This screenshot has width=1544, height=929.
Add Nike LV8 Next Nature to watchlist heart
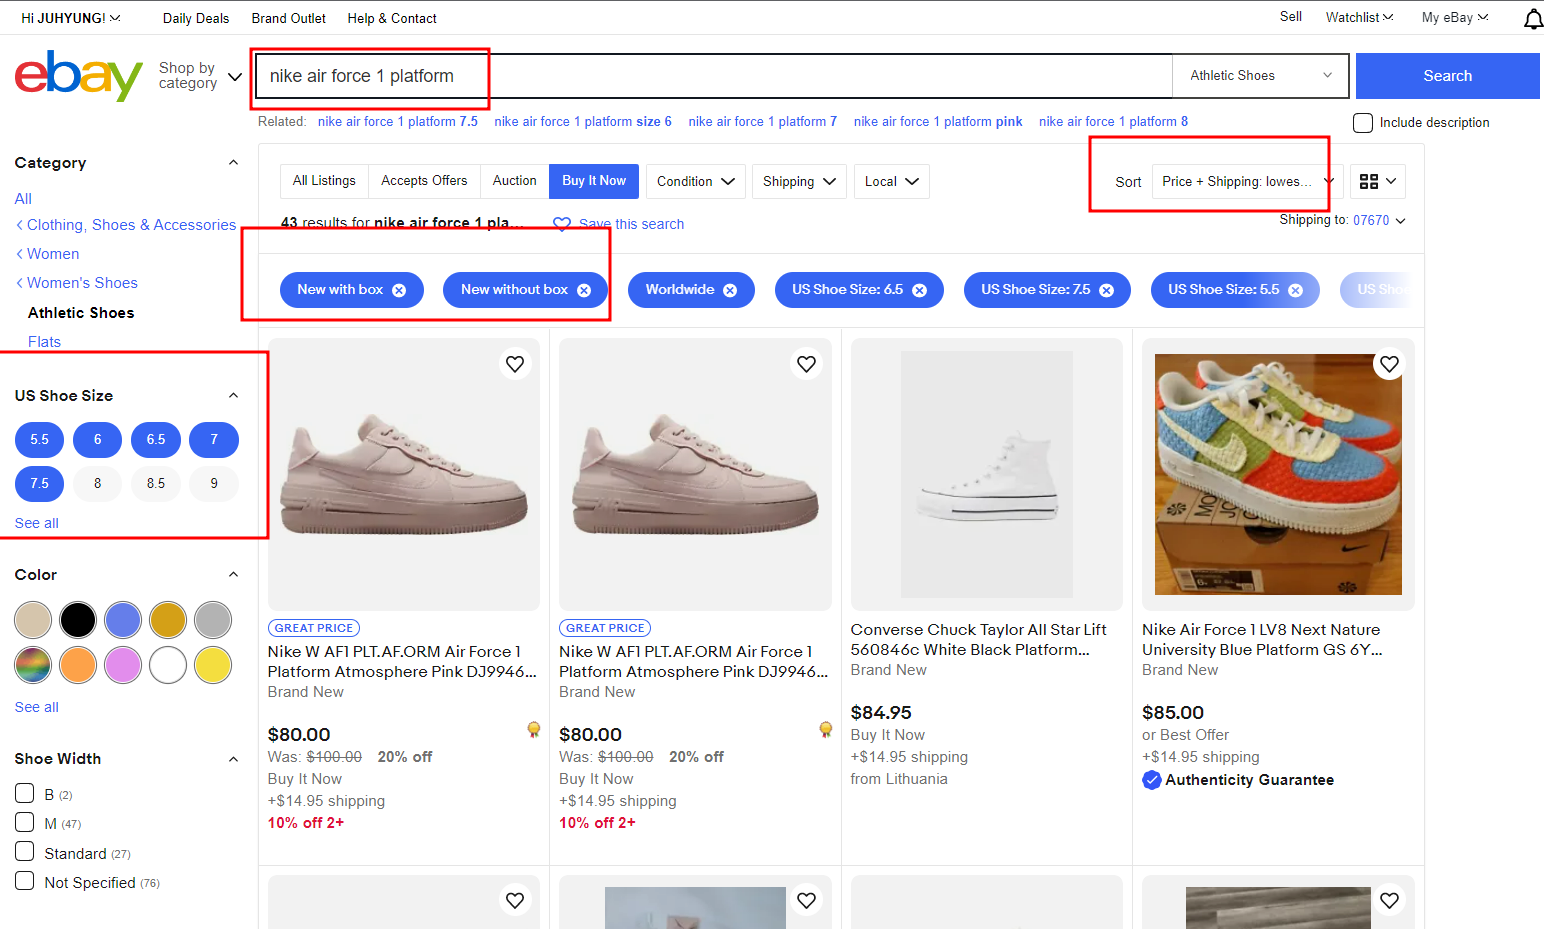pos(1389,364)
